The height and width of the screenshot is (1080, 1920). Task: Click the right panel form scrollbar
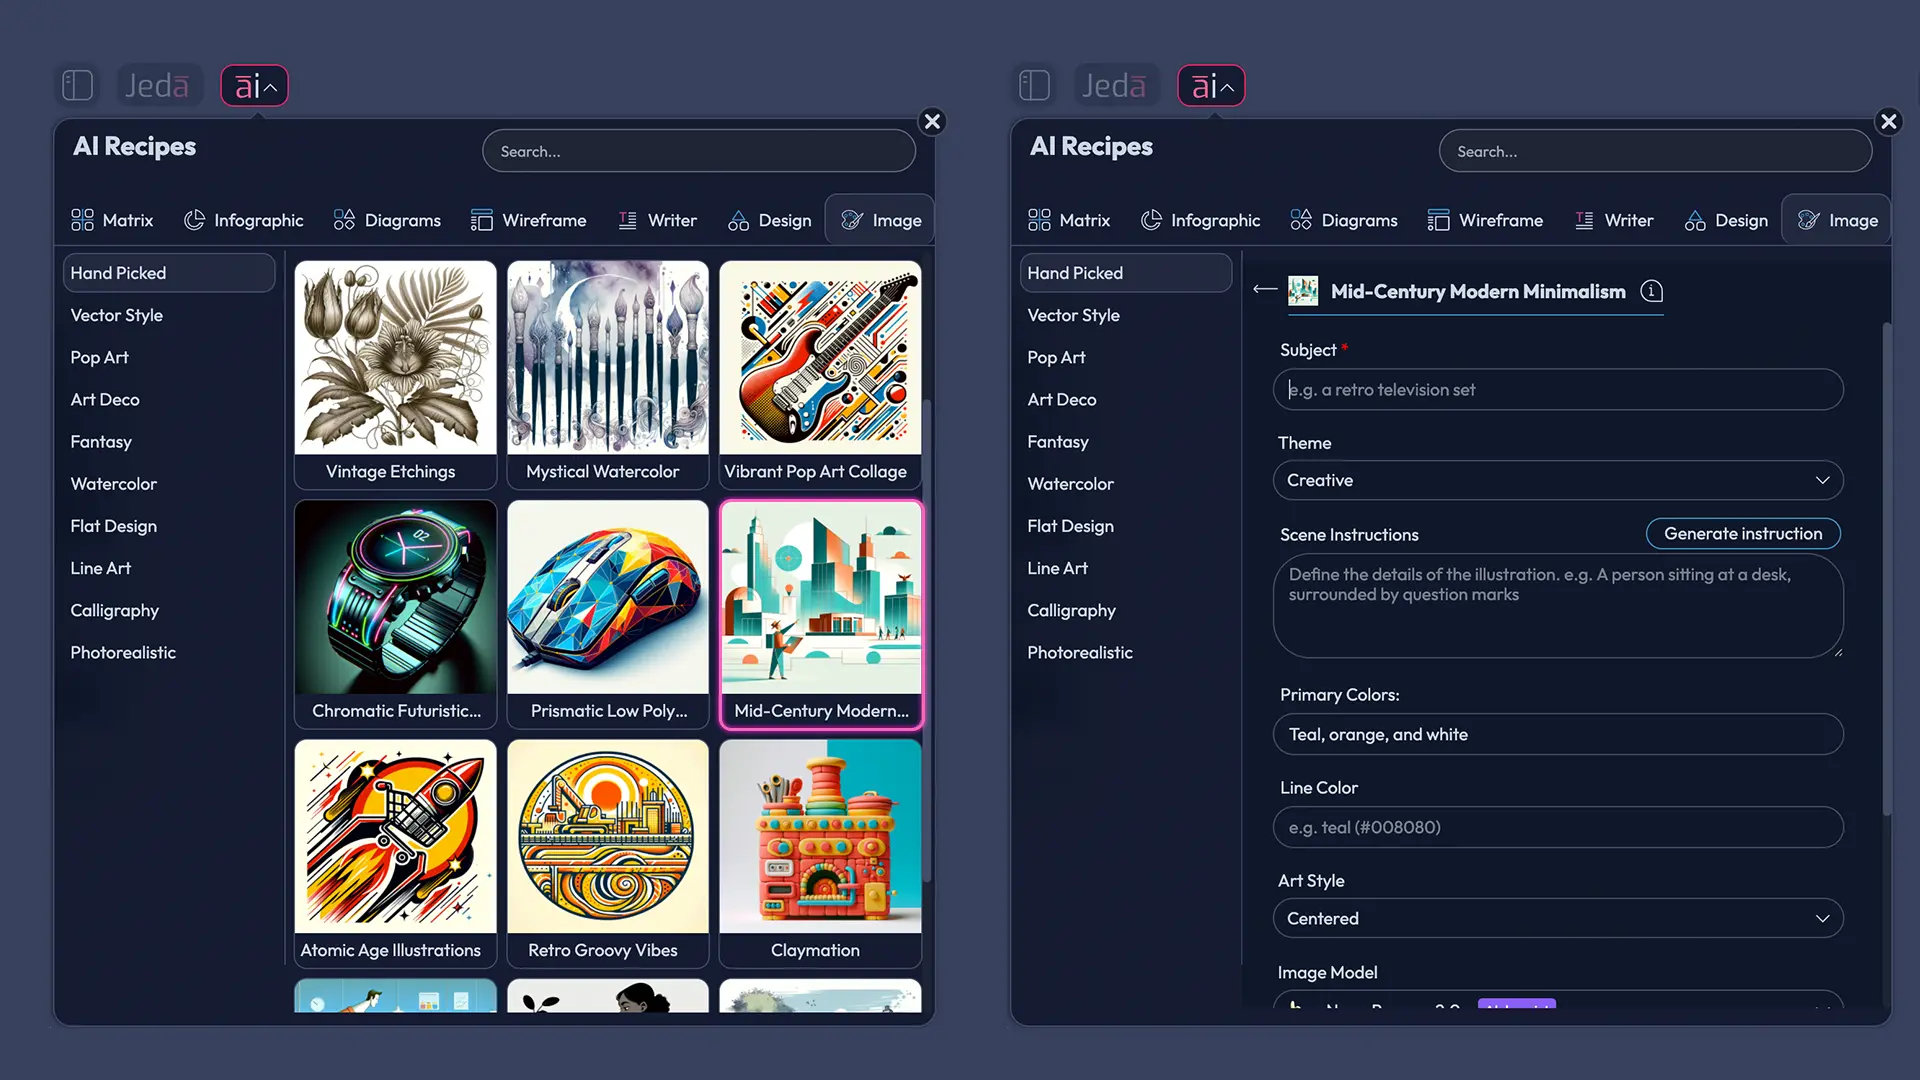click(x=1887, y=568)
